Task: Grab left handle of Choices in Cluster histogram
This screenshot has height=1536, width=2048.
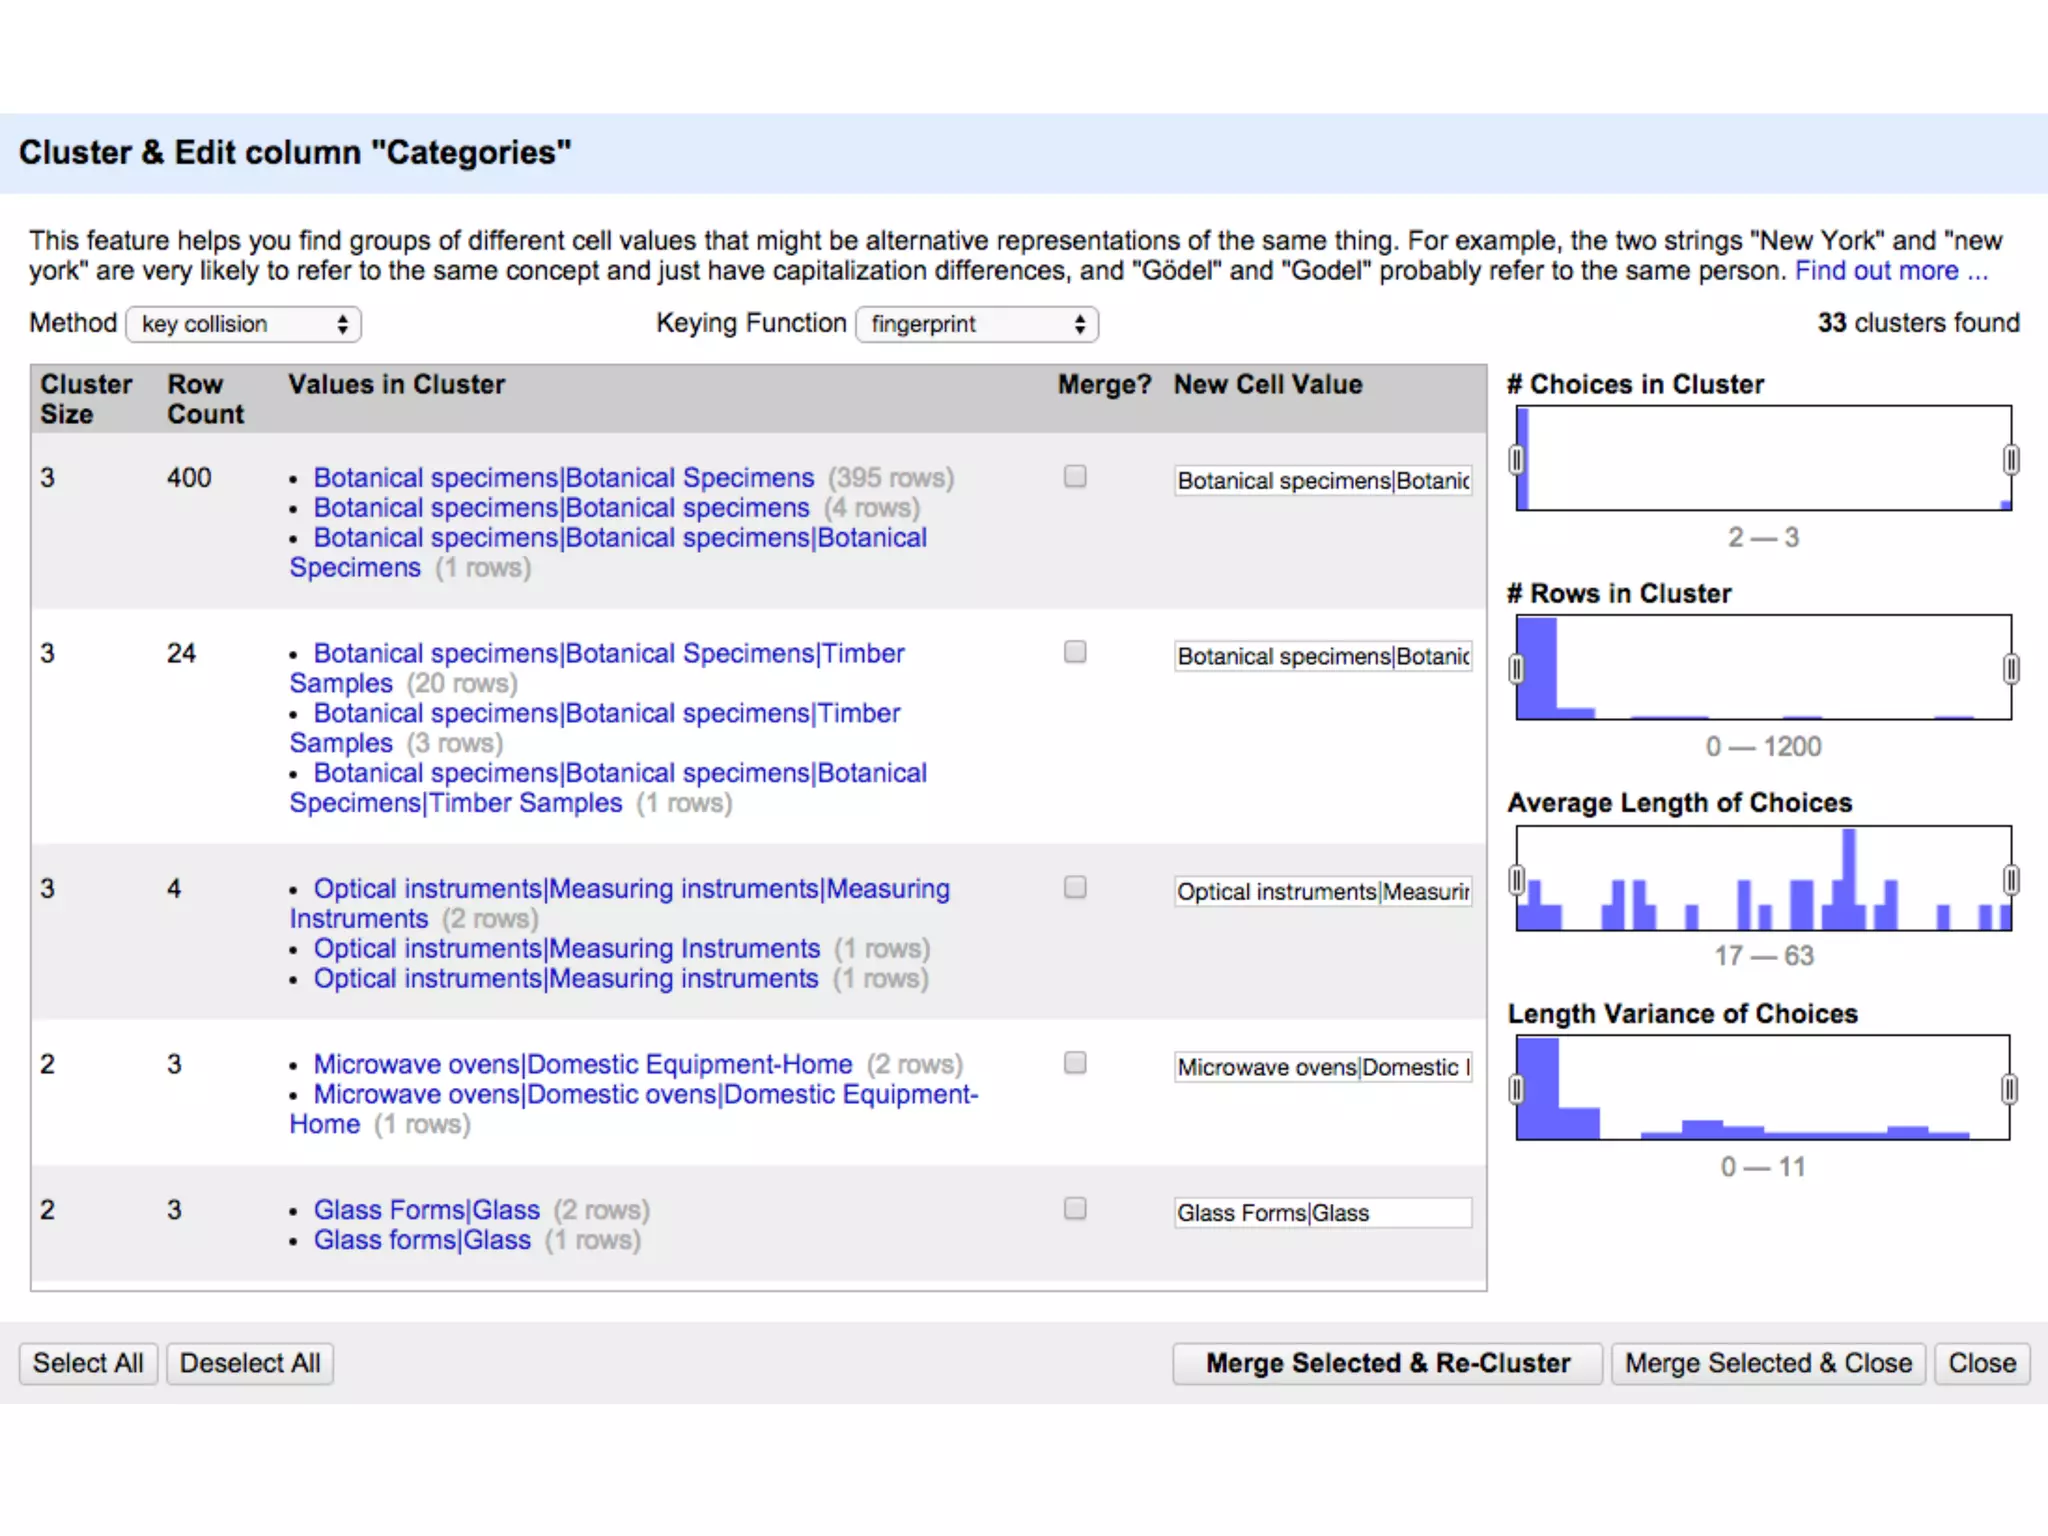Action: click(x=1517, y=460)
